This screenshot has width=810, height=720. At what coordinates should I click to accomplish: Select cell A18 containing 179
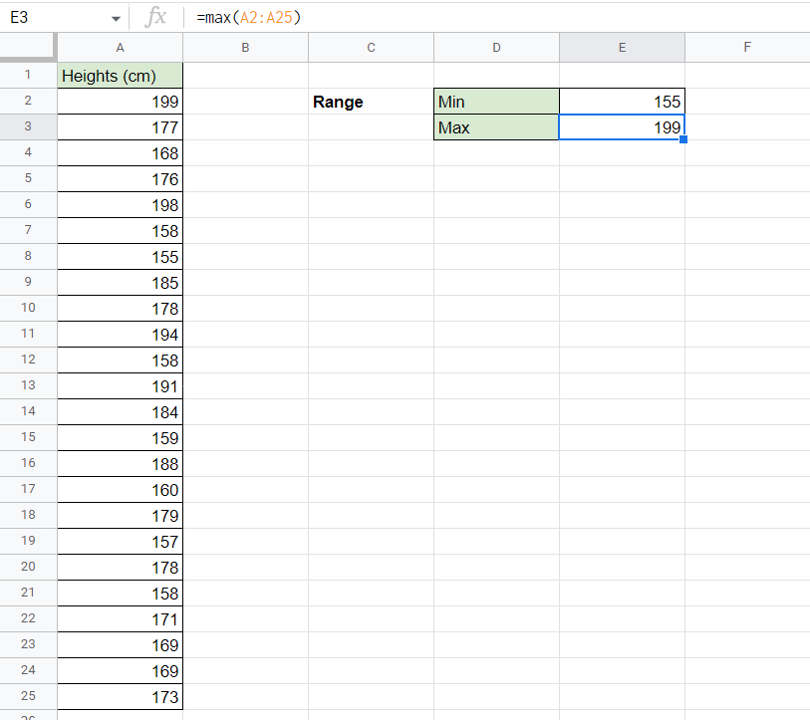pyautogui.click(x=120, y=515)
